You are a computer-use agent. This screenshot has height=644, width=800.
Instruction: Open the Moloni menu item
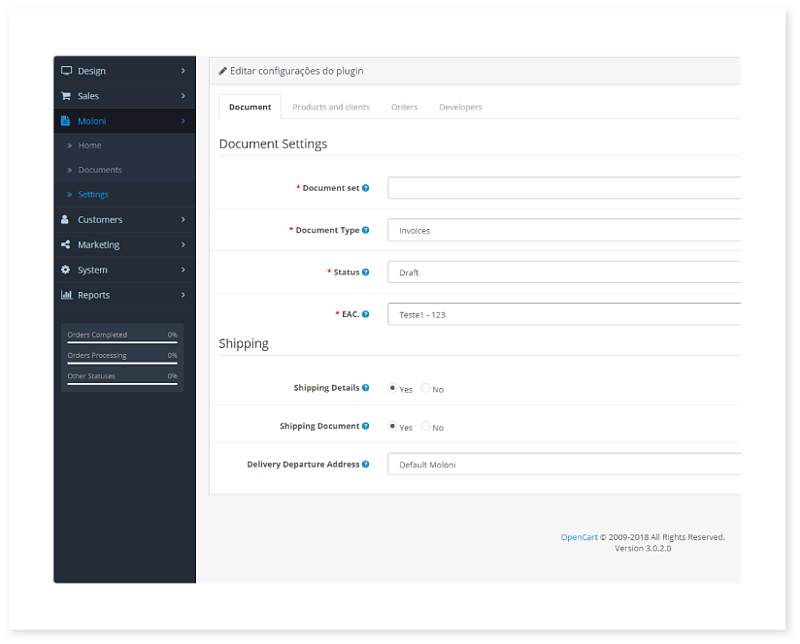[124, 120]
